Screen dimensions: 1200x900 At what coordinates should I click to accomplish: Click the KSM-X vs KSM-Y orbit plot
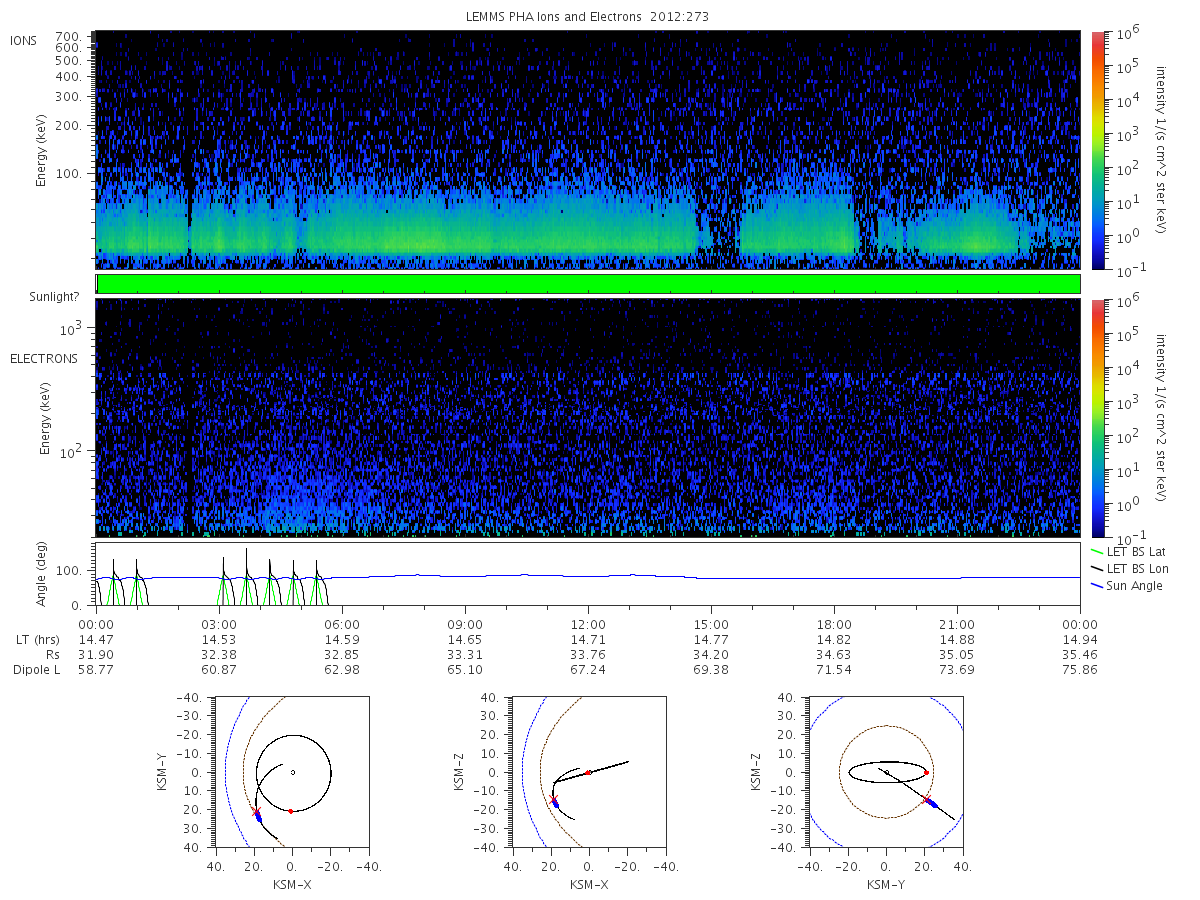[290, 772]
